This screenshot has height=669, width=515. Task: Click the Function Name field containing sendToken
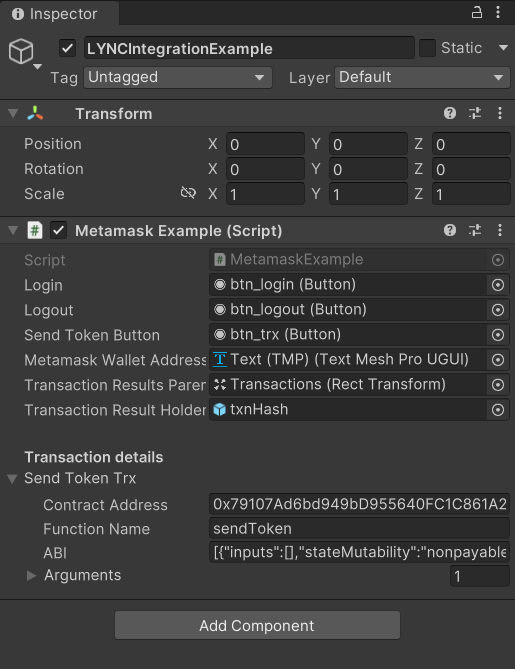pyautogui.click(x=359, y=529)
